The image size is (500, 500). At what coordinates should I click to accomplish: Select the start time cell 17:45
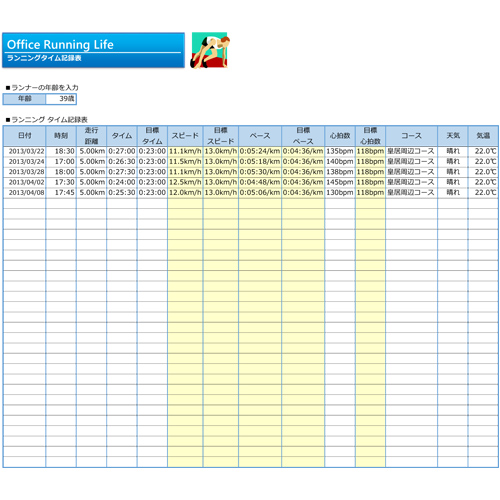tap(61, 193)
